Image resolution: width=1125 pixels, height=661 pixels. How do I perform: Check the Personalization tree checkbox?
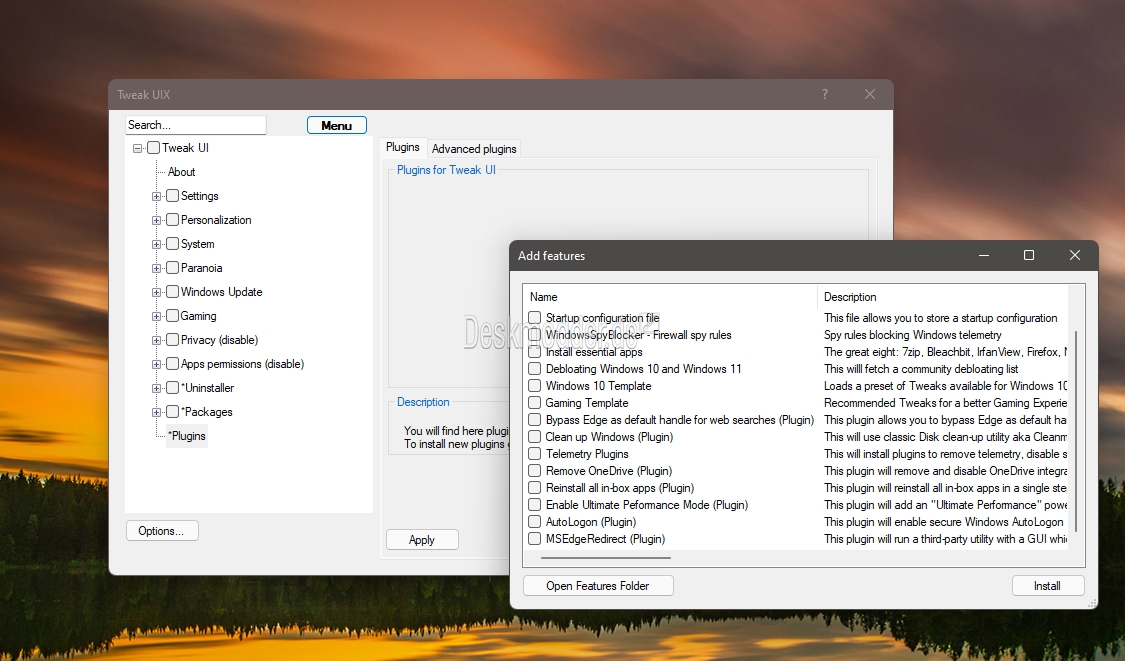coord(172,220)
